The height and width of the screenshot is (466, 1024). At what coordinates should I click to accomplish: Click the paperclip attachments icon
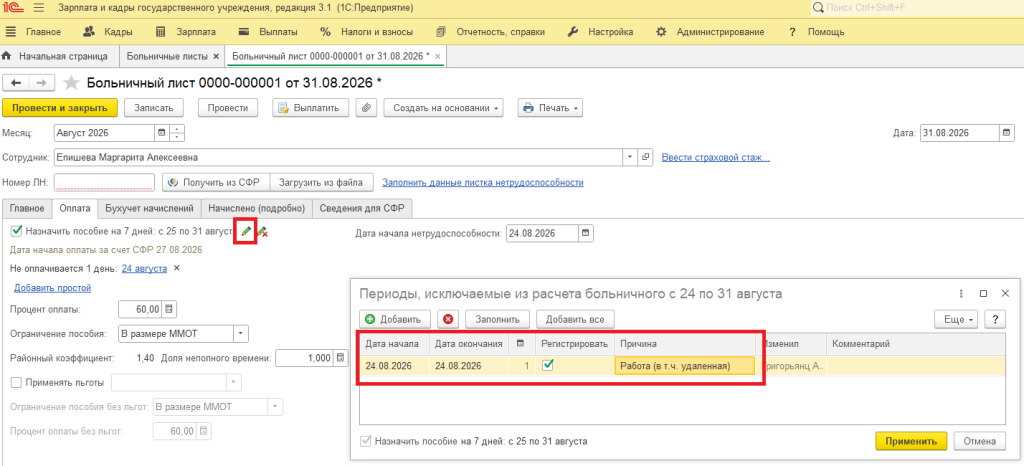point(366,108)
